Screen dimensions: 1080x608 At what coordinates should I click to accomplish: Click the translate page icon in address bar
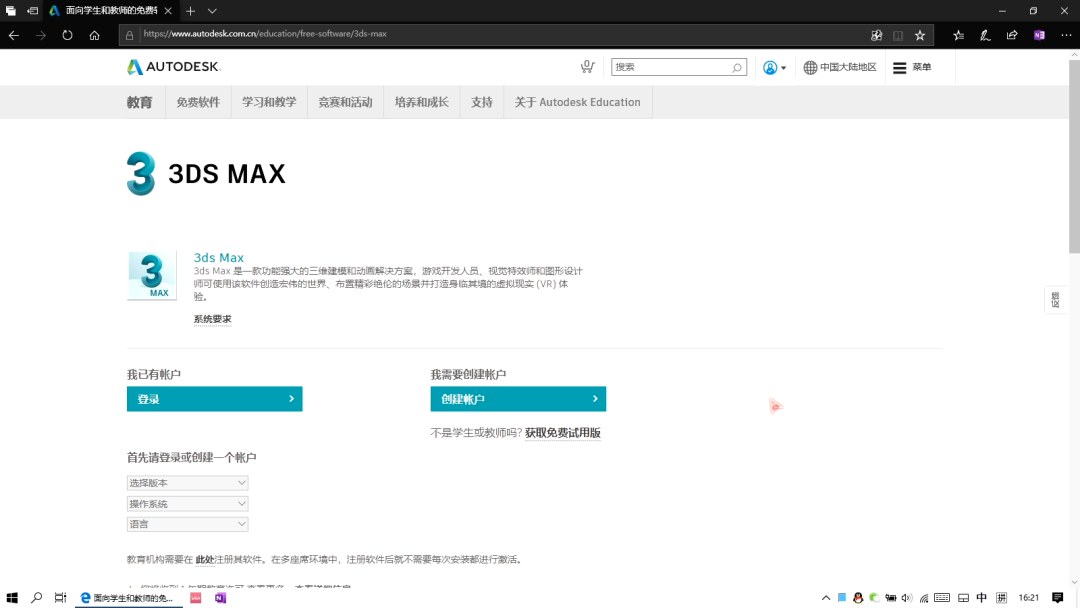[876, 35]
